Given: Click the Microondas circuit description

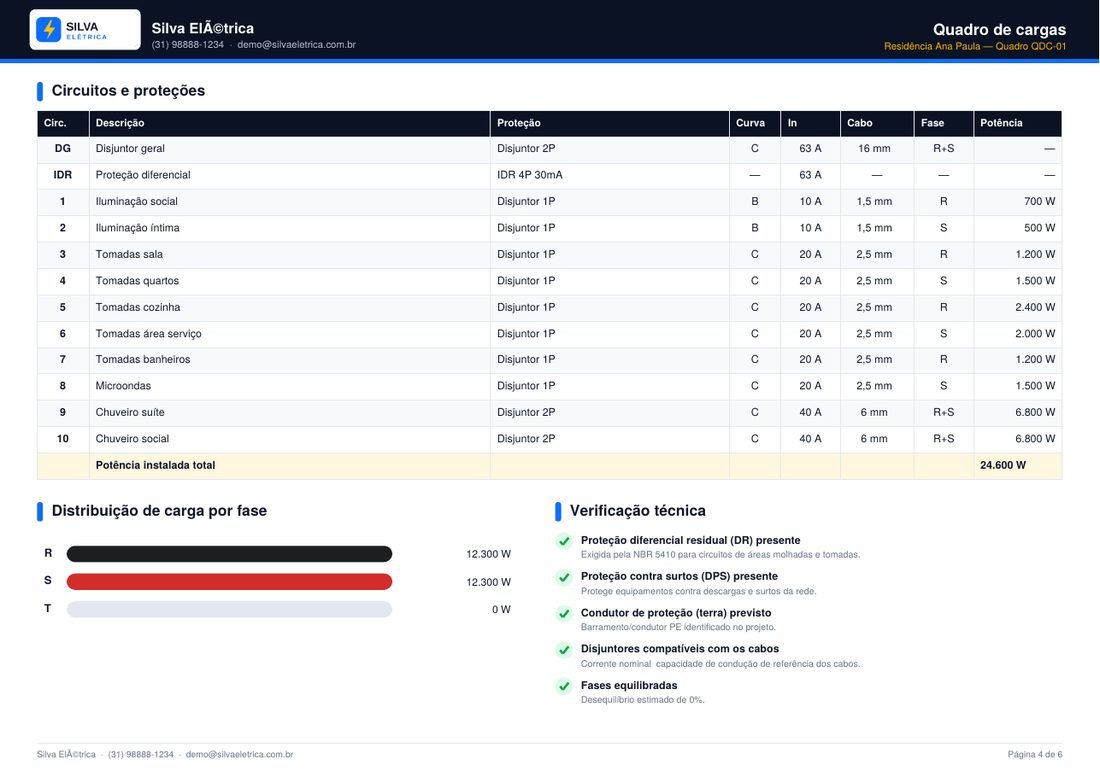Looking at the screenshot, I should (x=123, y=386).
